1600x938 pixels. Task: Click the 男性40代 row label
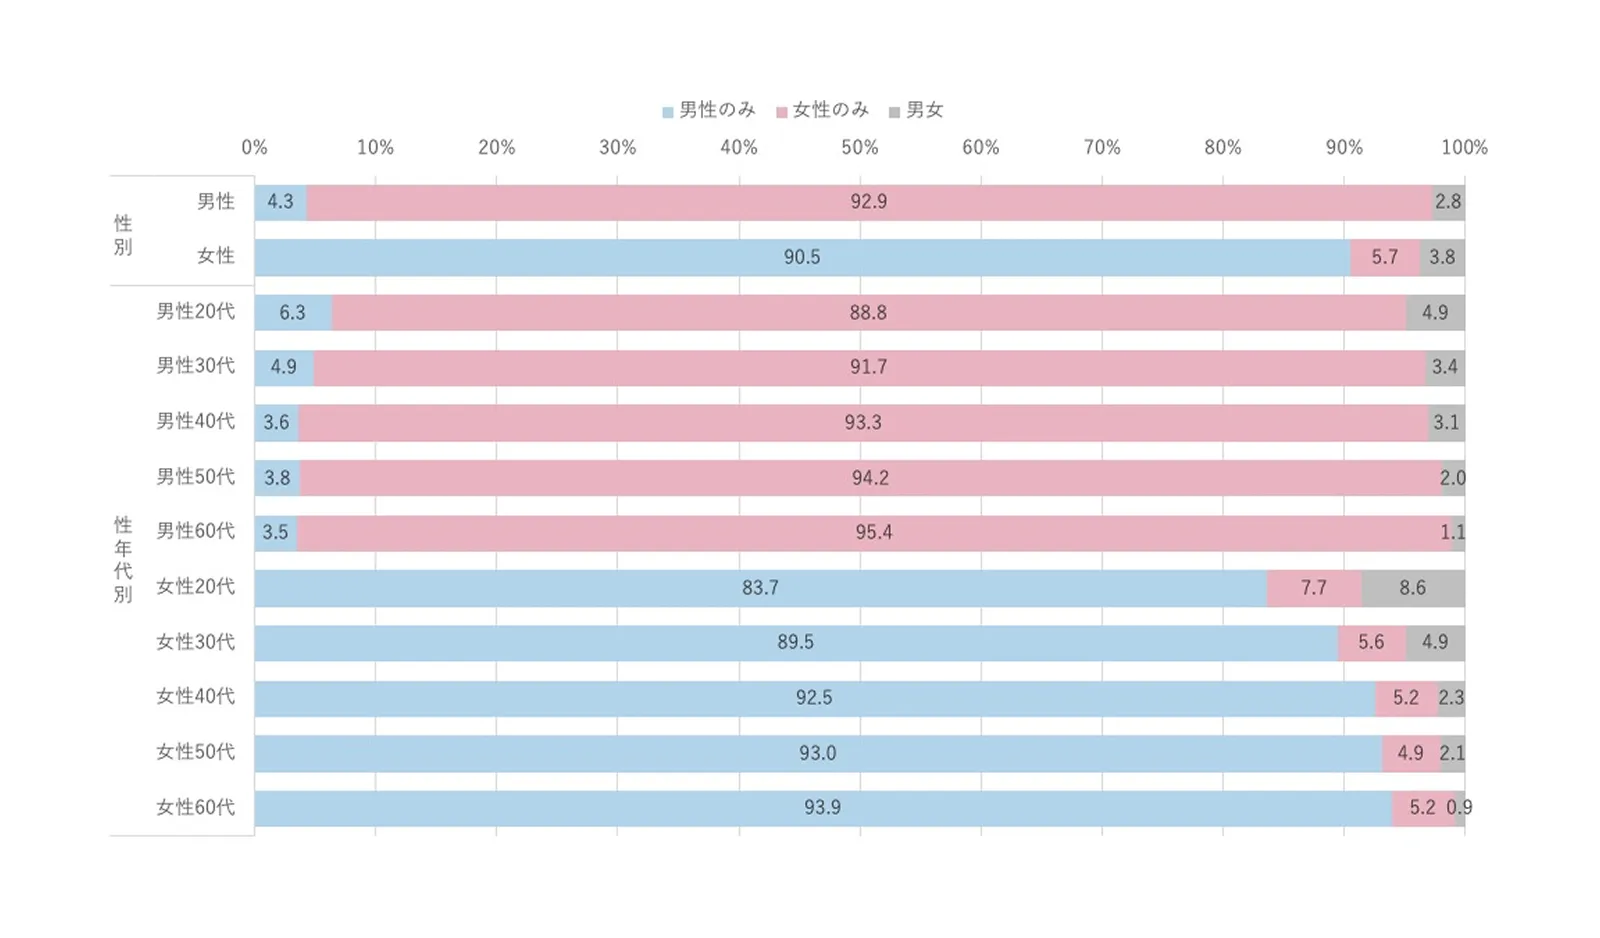195,421
